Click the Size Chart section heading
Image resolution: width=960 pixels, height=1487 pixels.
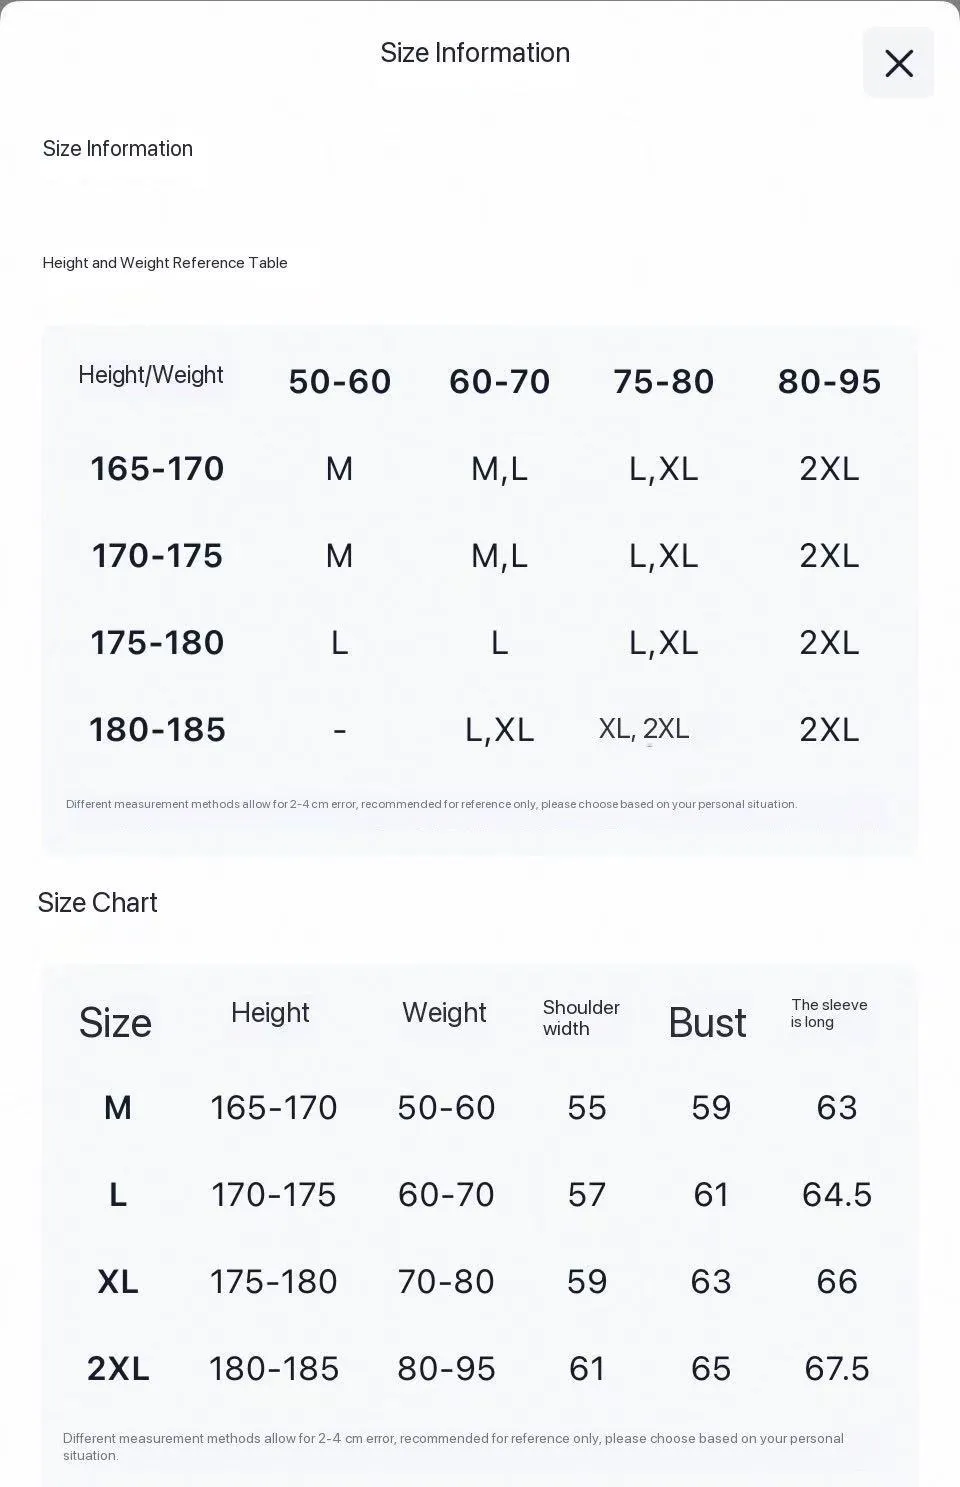[97, 903]
